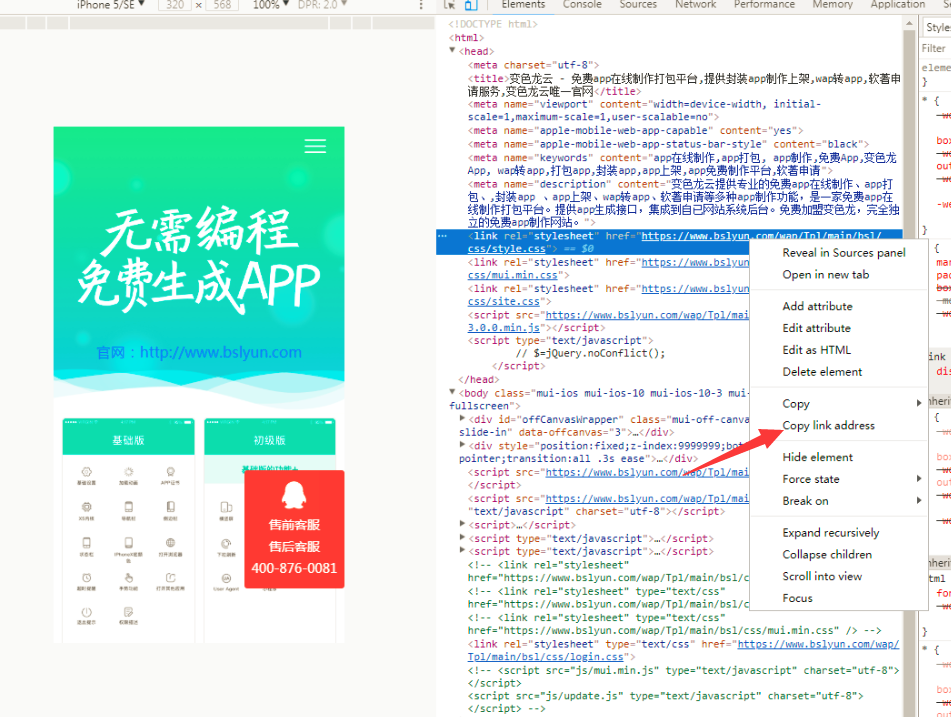
Task: Click the 售前客服 pre-sales support link
Action: click(x=294, y=525)
